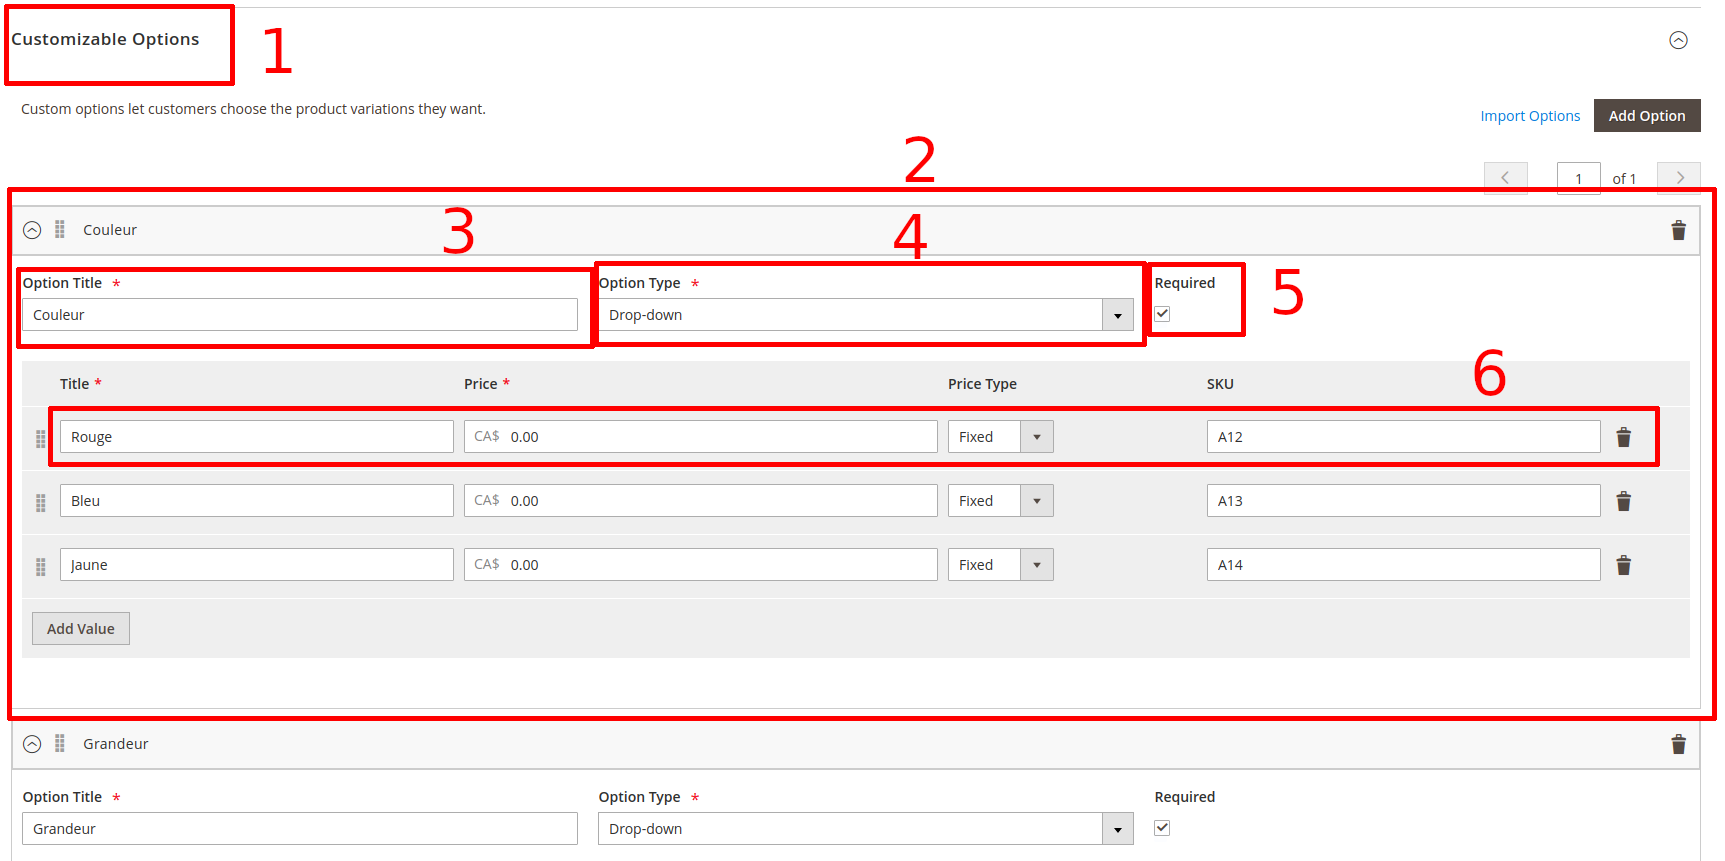Click the Import Options link
Image resolution: width=1725 pixels, height=861 pixels.
point(1530,116)
